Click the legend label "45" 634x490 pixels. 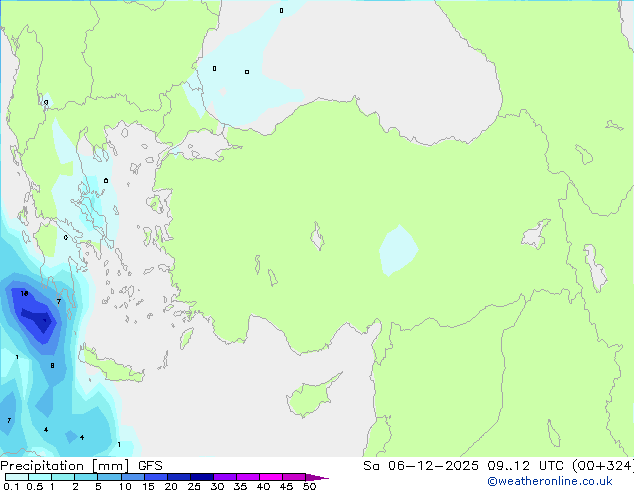point(286,486)
